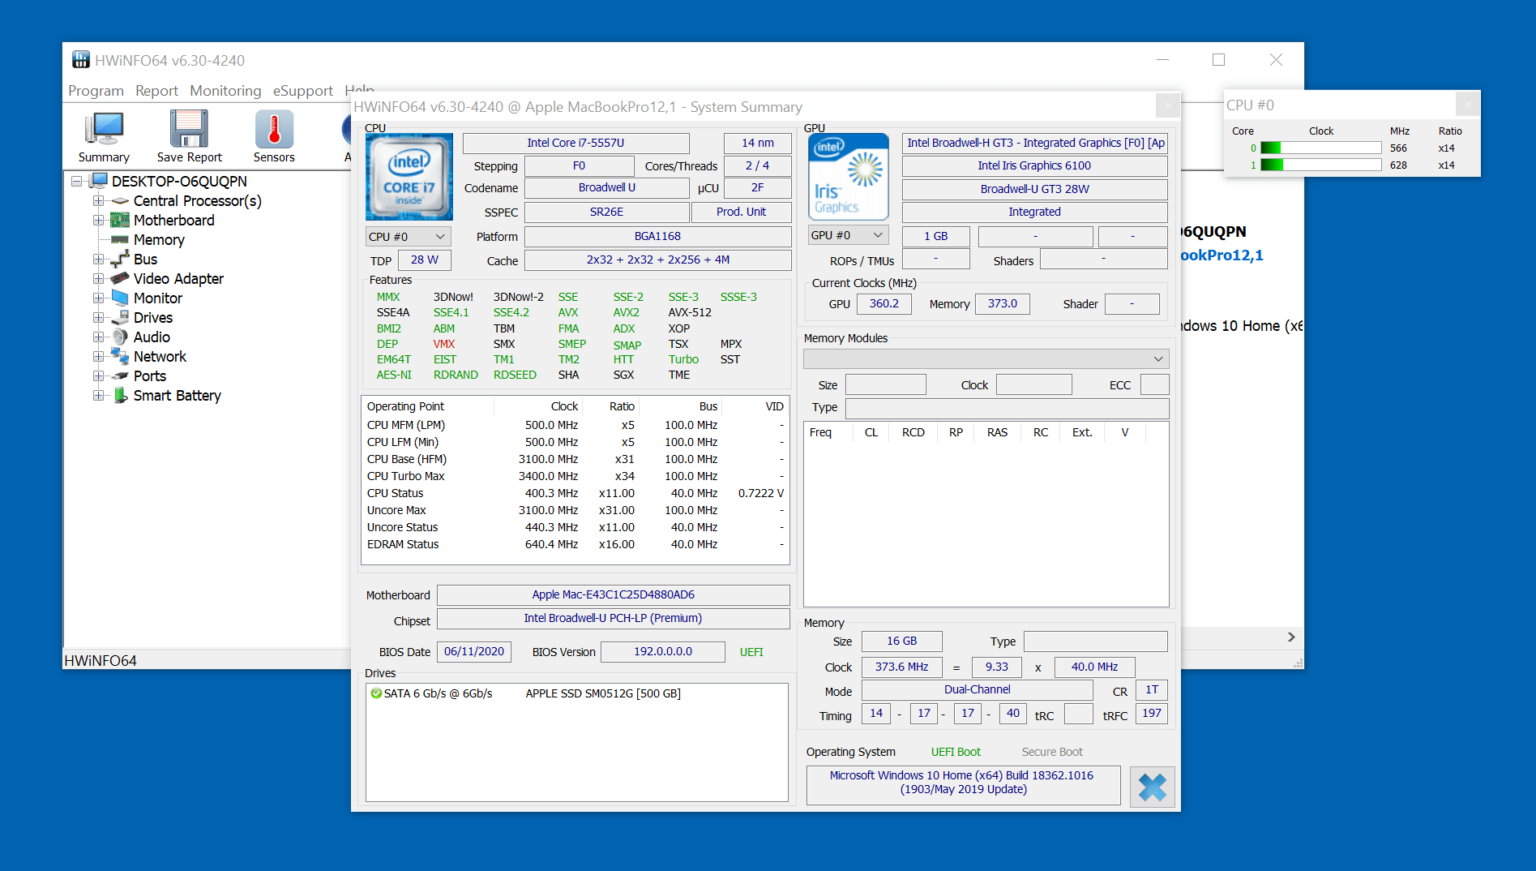Open the Program menu
Image resolution: width=1536 pixels, height=871 pixels.
[x=96, y=91]
